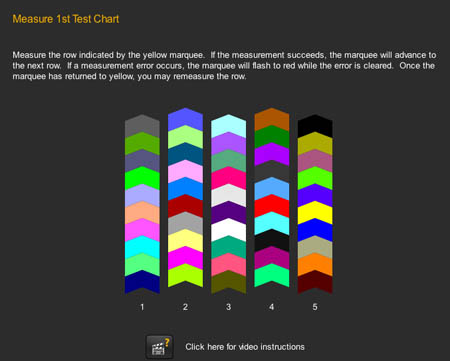Click the navy blue patch in strip 1
Viewport: 450px width, 361px height.
[142, 282]
